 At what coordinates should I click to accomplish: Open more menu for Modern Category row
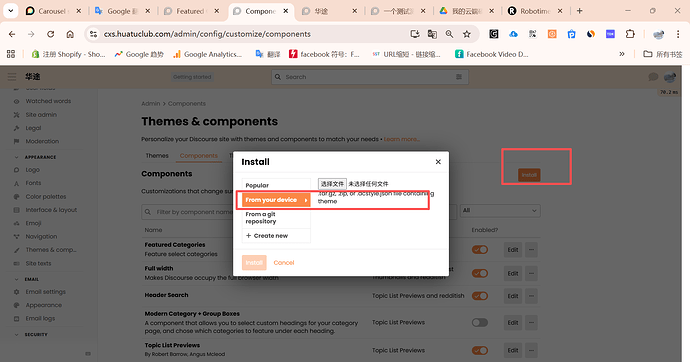531,322
